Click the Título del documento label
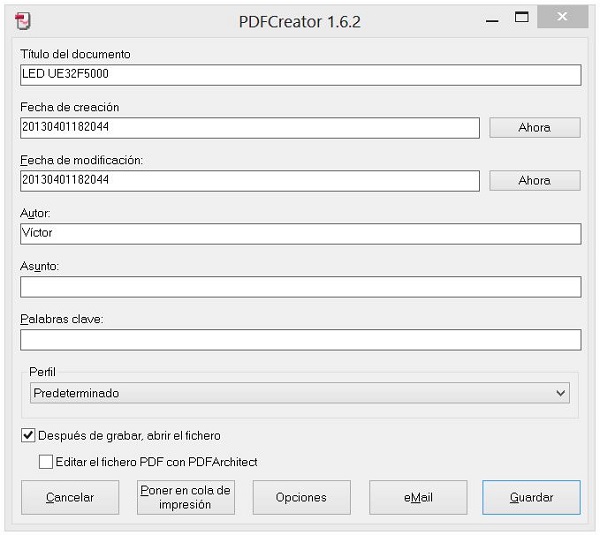This screenshot has width=600, height=535. [75, 54]
